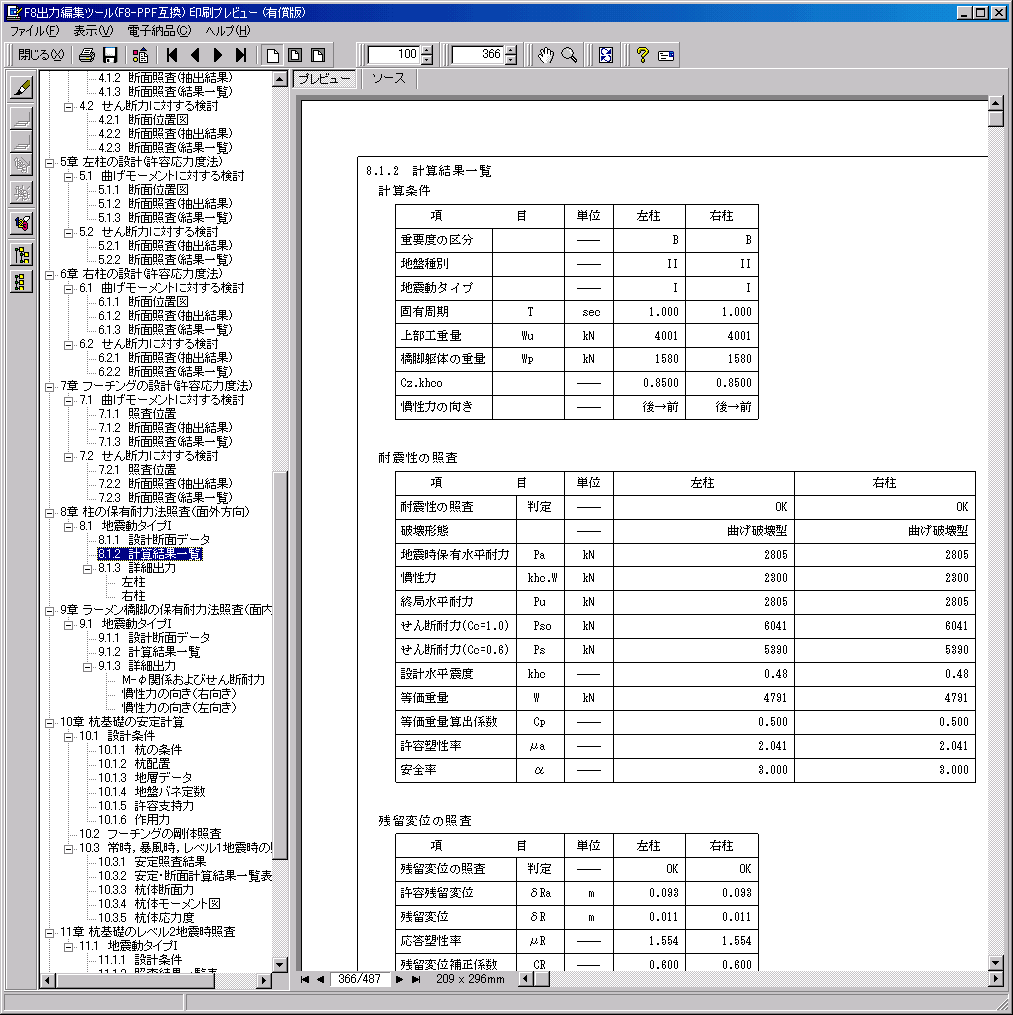Switch to the プレビュー tab

[x=324, y=79]
